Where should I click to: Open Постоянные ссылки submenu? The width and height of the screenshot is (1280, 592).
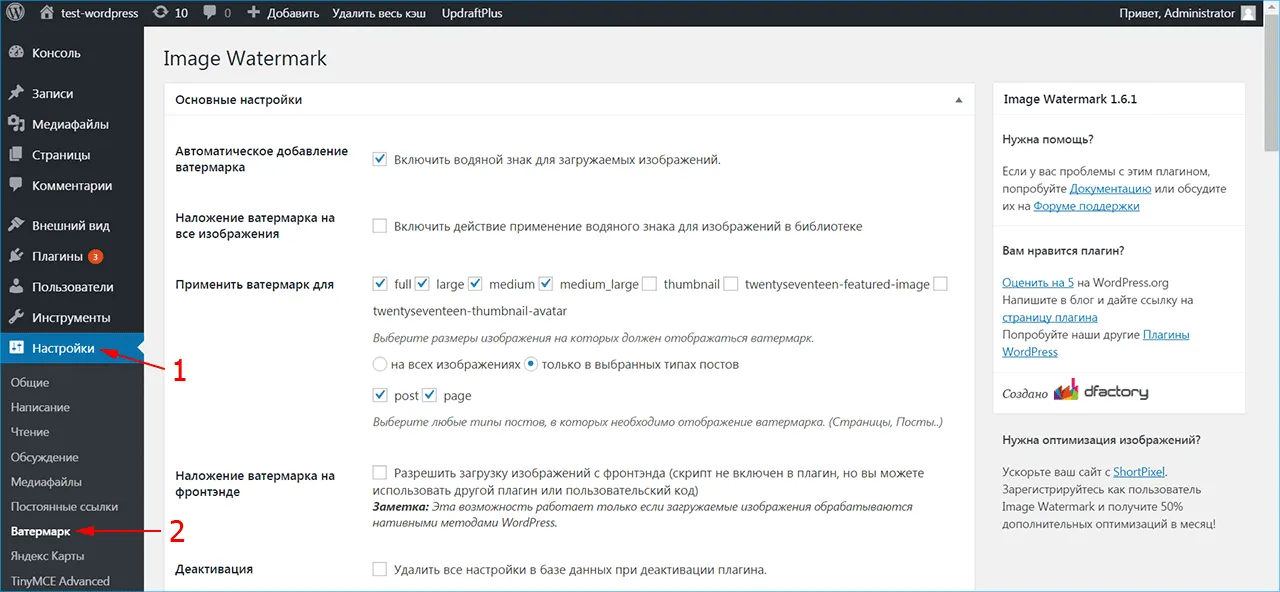pos(64,507)
